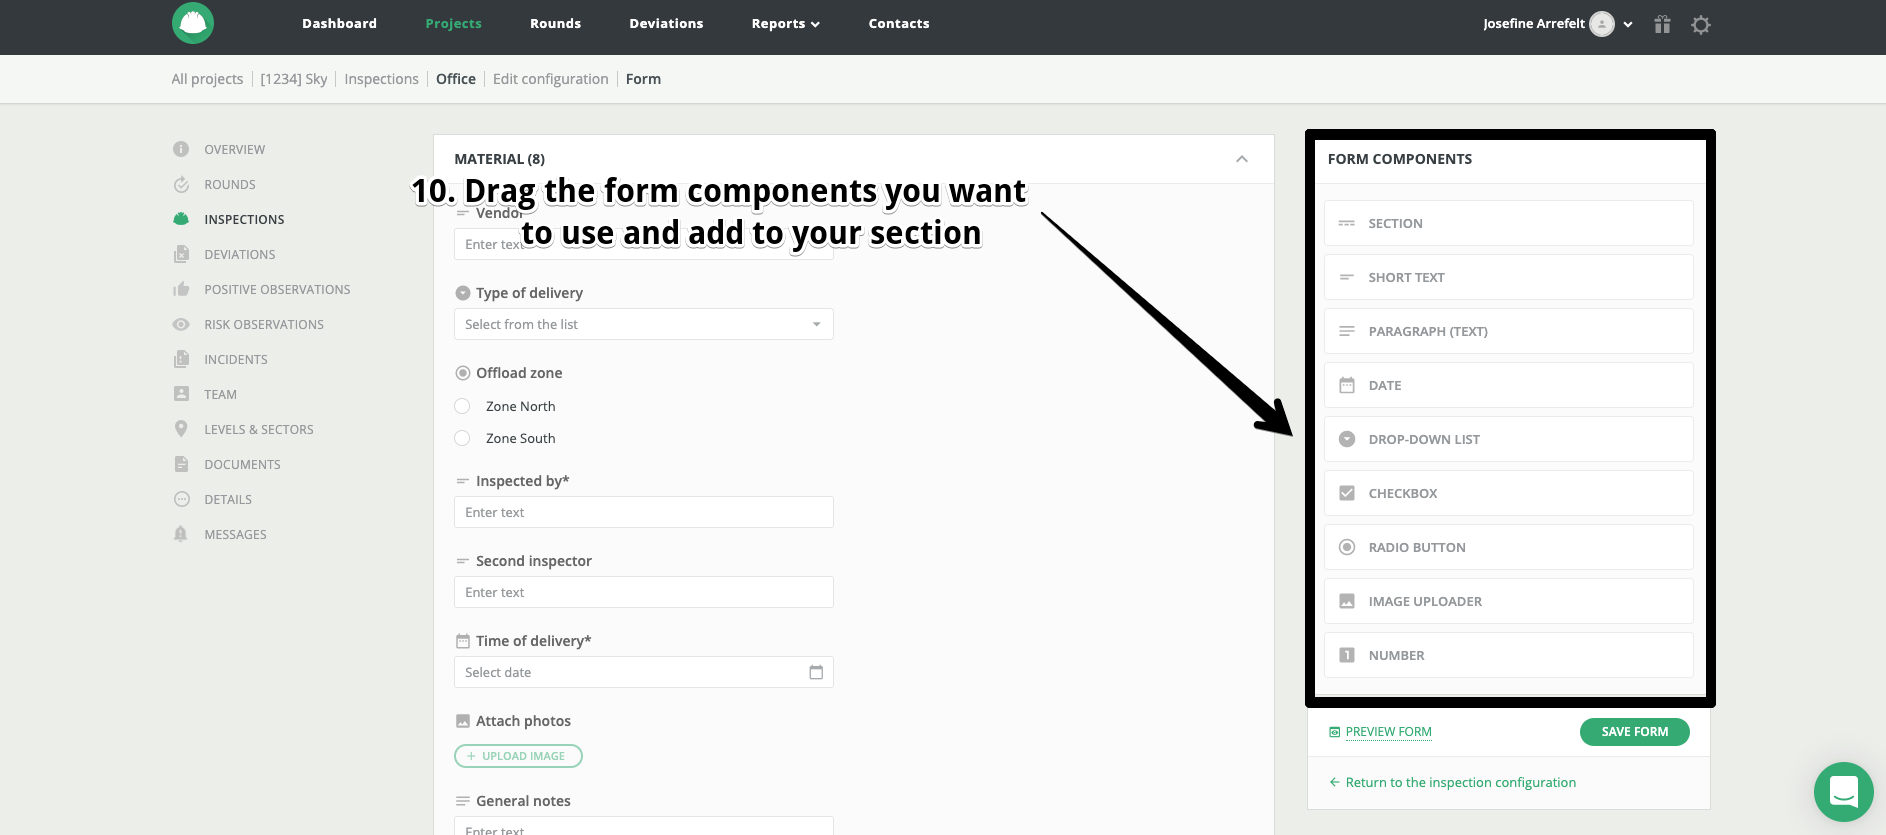1886x835 pixels.
Task: Select the Image Uploader component icon
Action: tap(1347, 601)
